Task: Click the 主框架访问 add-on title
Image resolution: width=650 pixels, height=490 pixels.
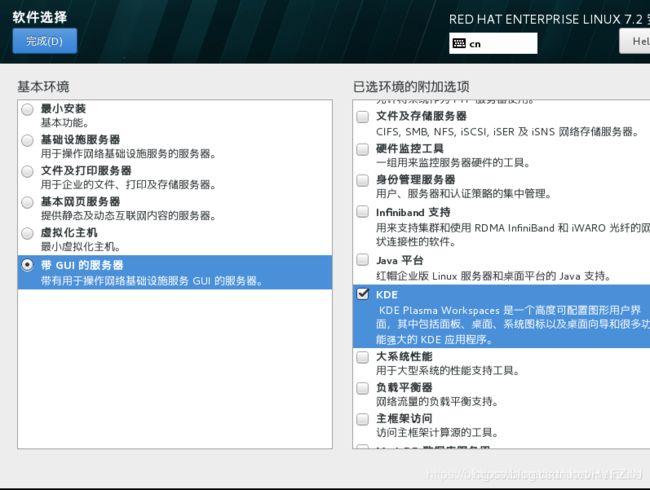Action: 404,419
